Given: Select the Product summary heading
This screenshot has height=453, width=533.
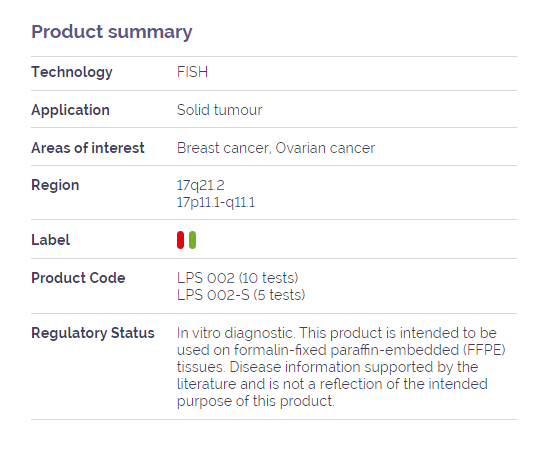Looking at the screenshot, I should coord(112,32).
